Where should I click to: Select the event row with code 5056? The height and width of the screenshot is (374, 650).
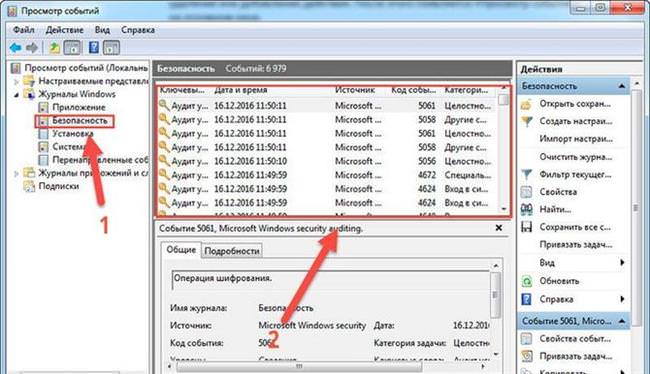pos(327,161)
